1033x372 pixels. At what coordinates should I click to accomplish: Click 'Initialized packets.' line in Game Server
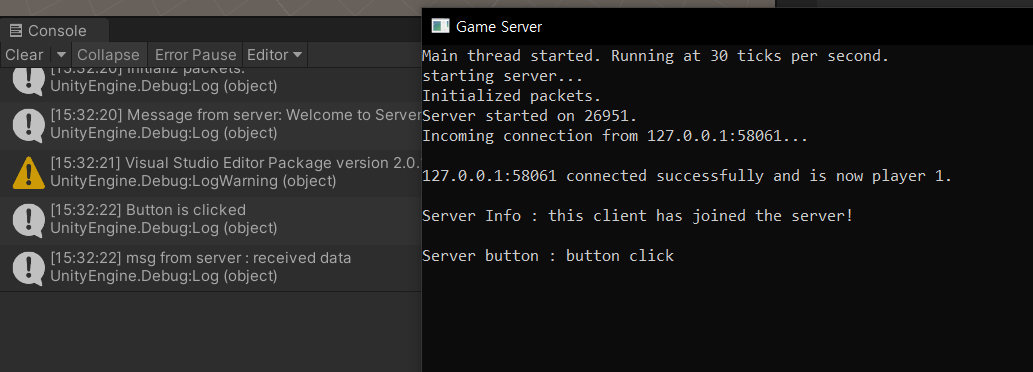tap(511, 96)
